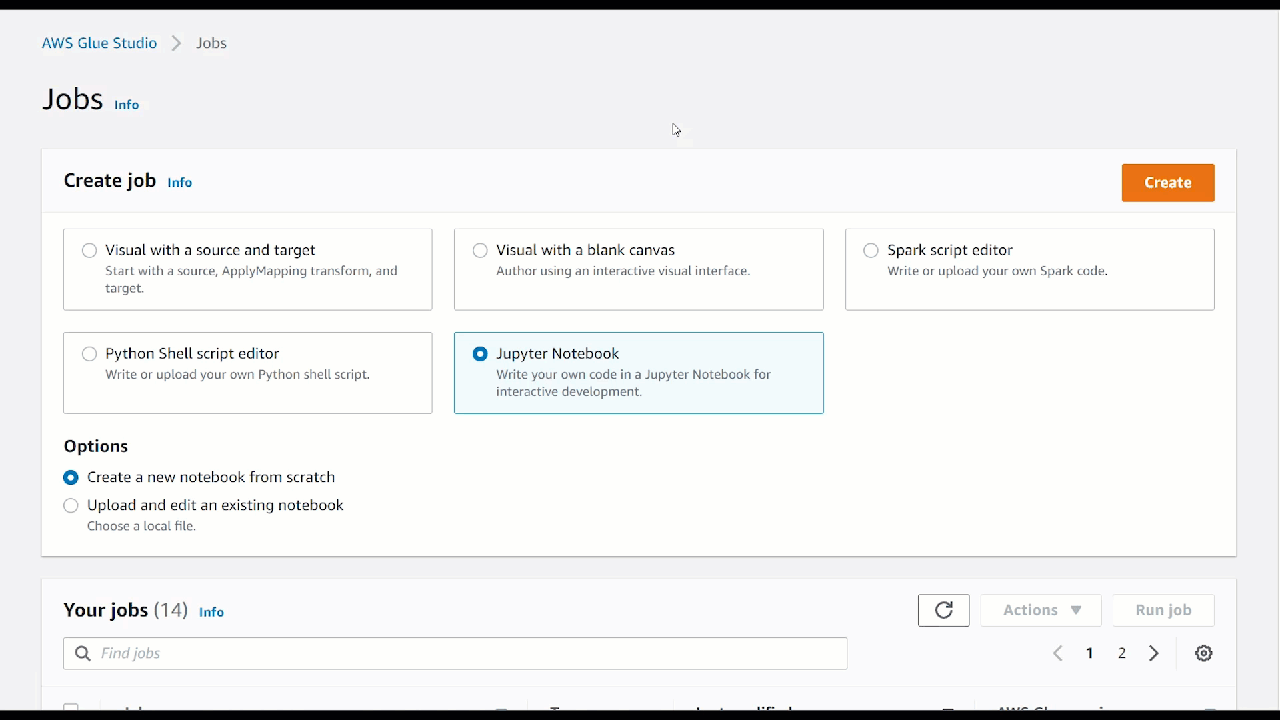Open AWS Glue Studio breadcrumb link
This screenshot has height=720, width=1280.
tap(99, 43)
